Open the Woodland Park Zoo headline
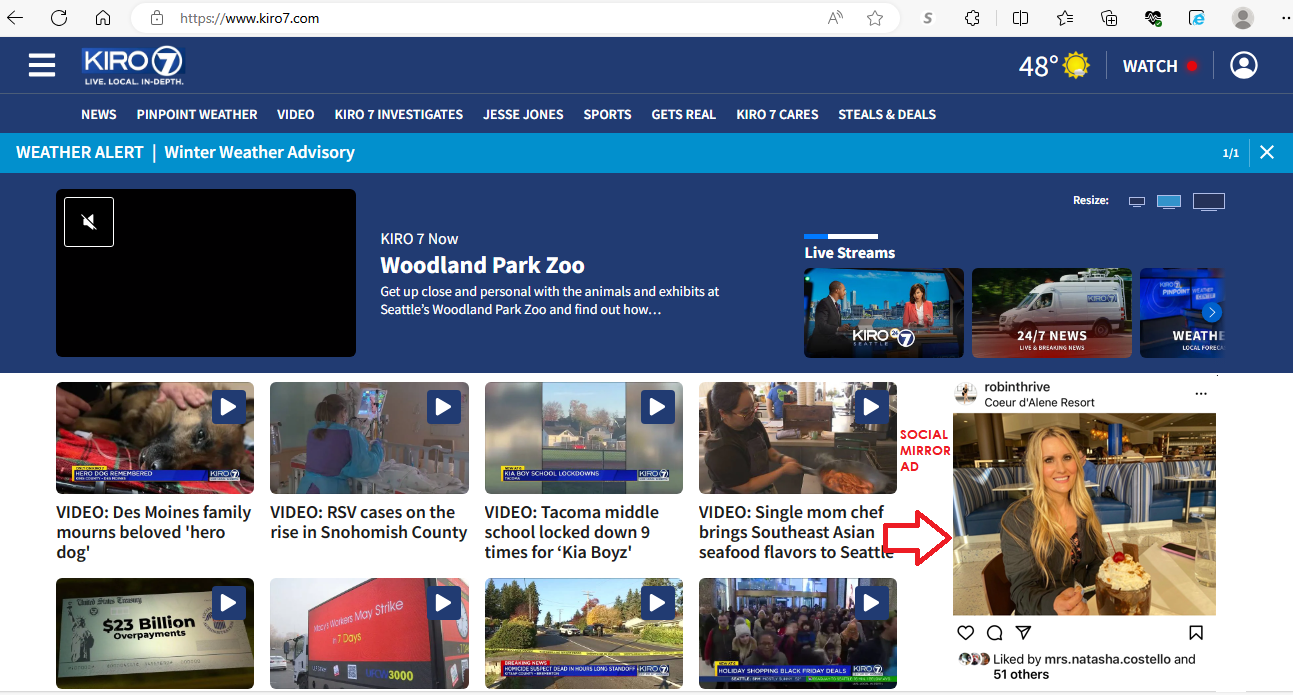 click(482, 265)
